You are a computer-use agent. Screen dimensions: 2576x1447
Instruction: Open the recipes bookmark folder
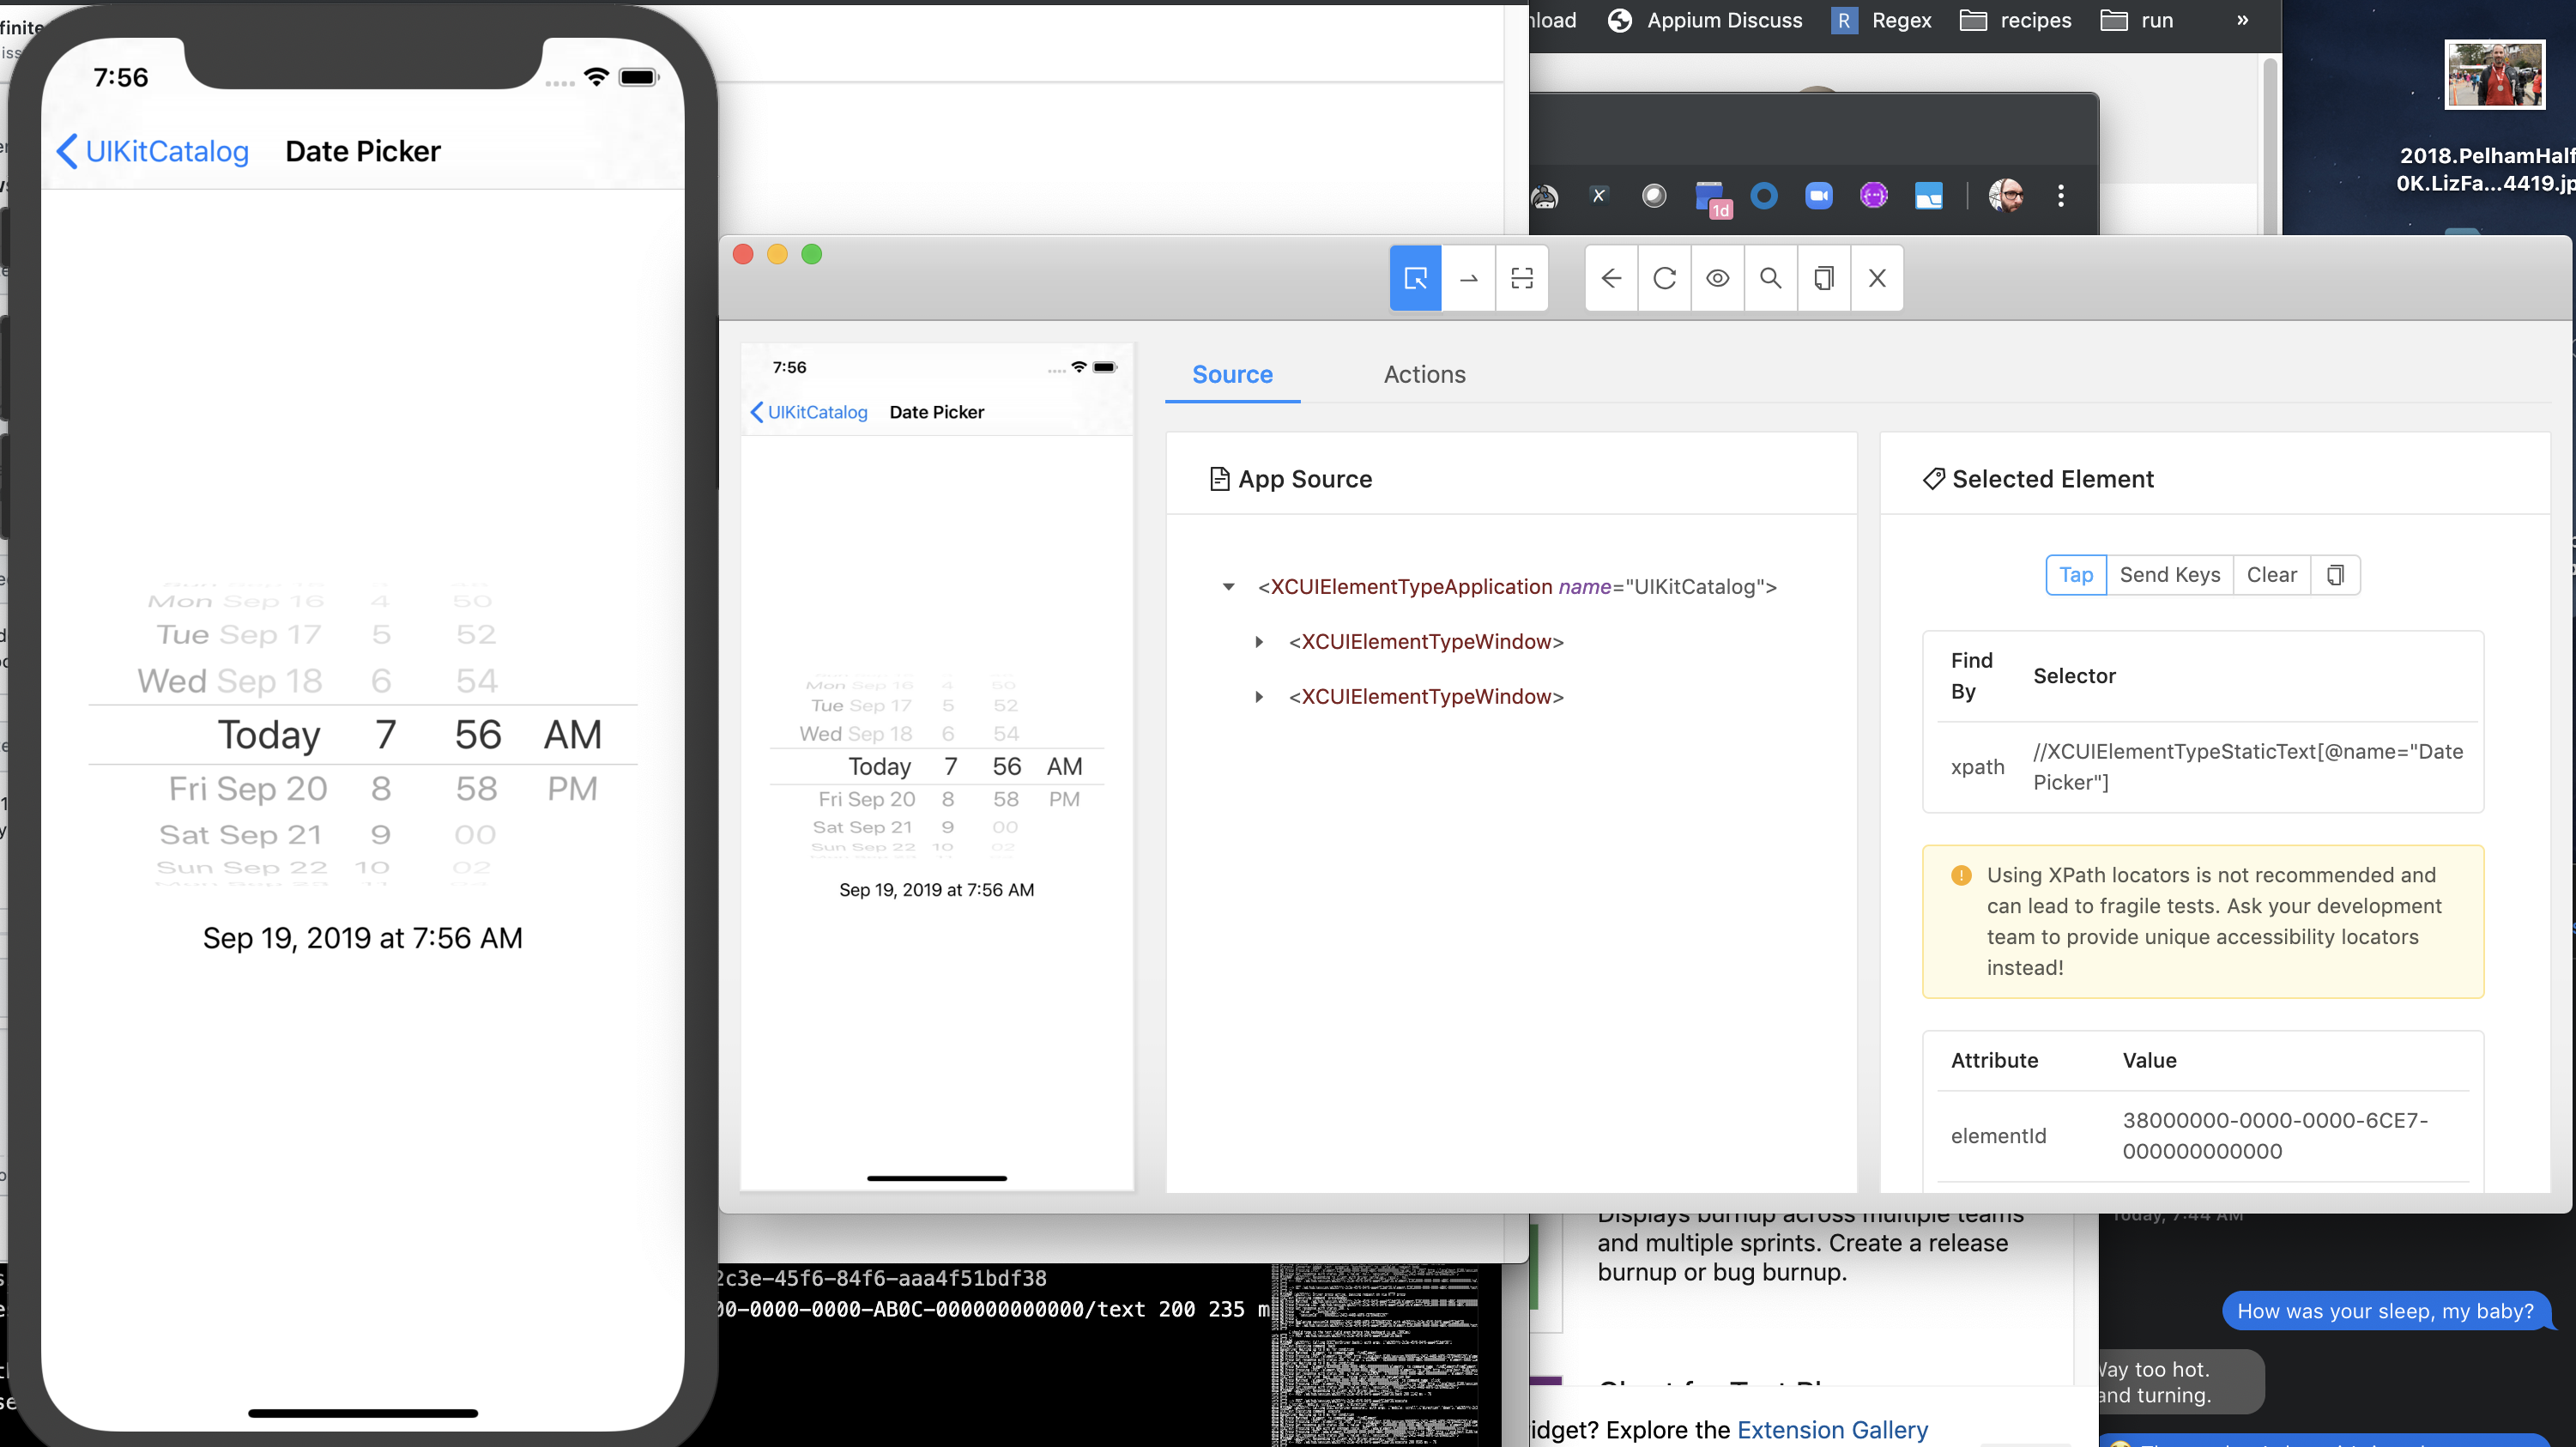coord(2015,20)
